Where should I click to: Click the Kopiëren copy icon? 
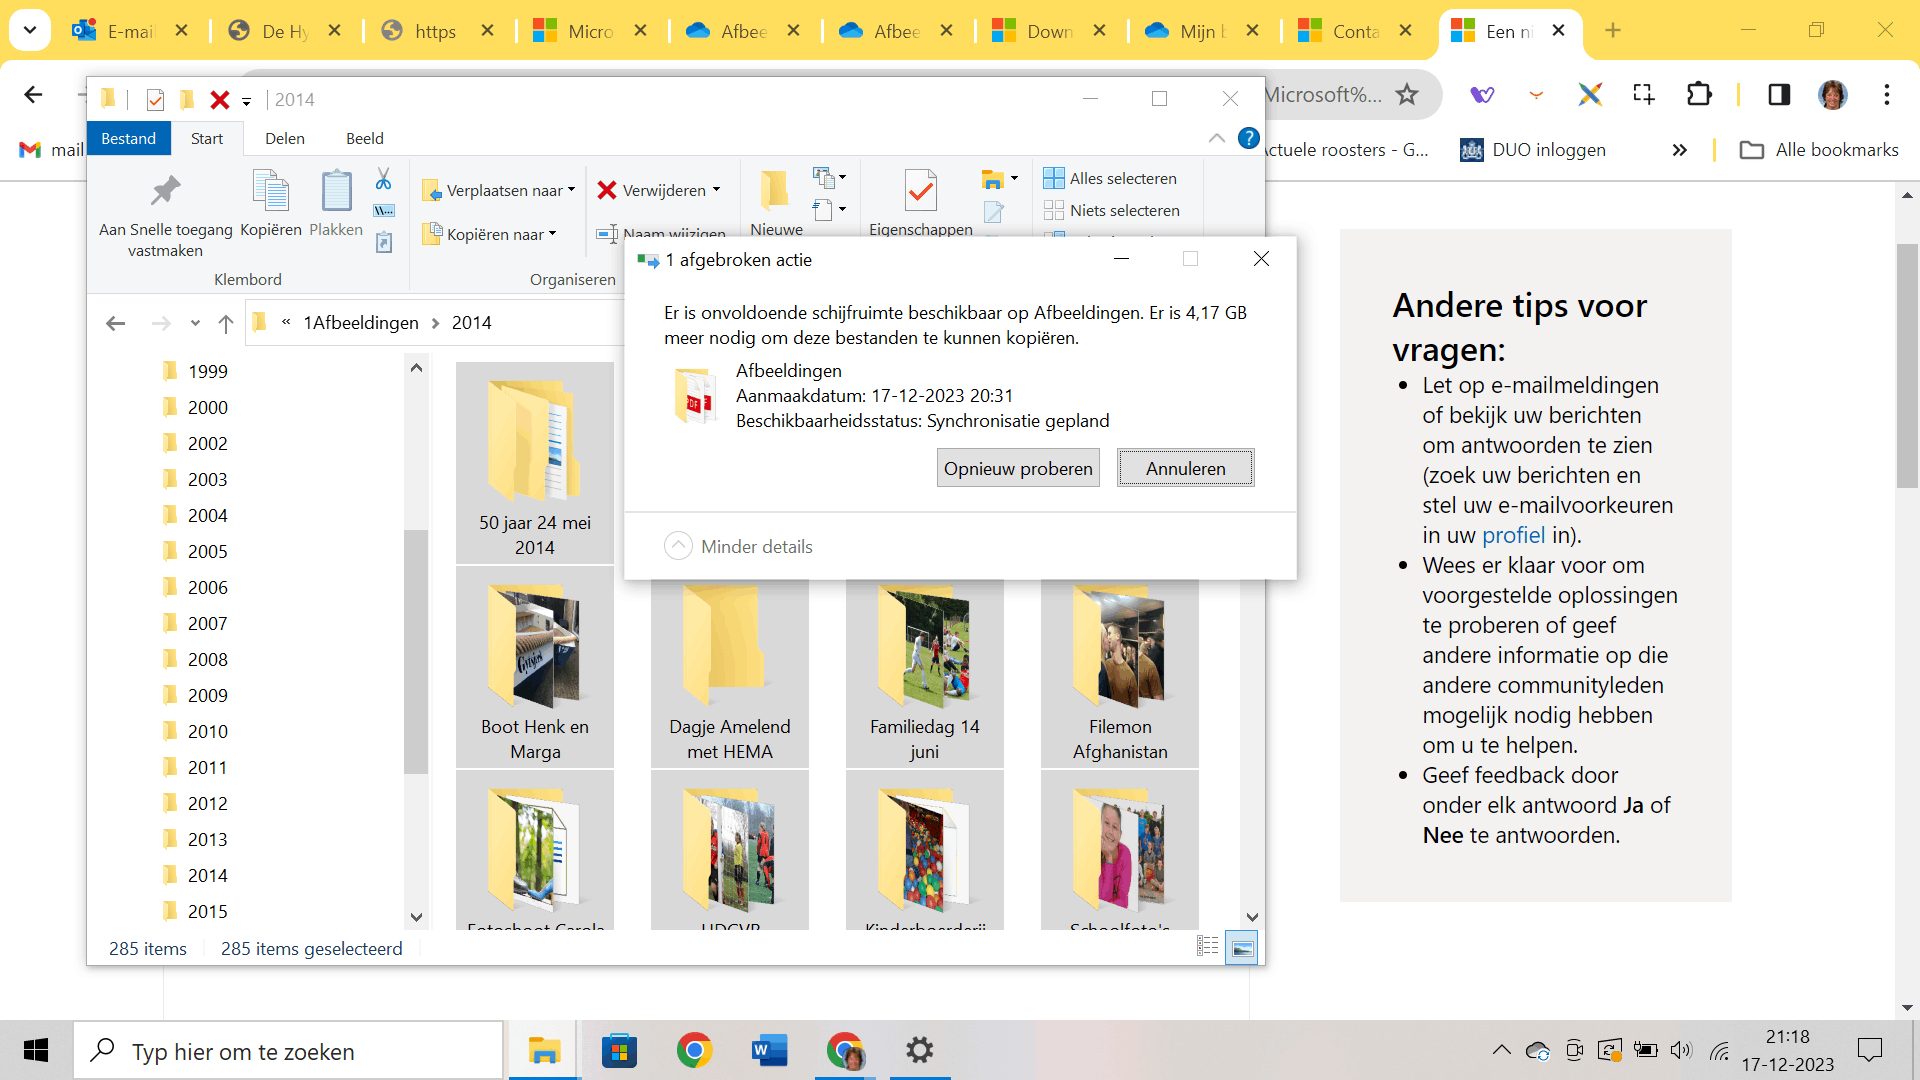point(270,192)
